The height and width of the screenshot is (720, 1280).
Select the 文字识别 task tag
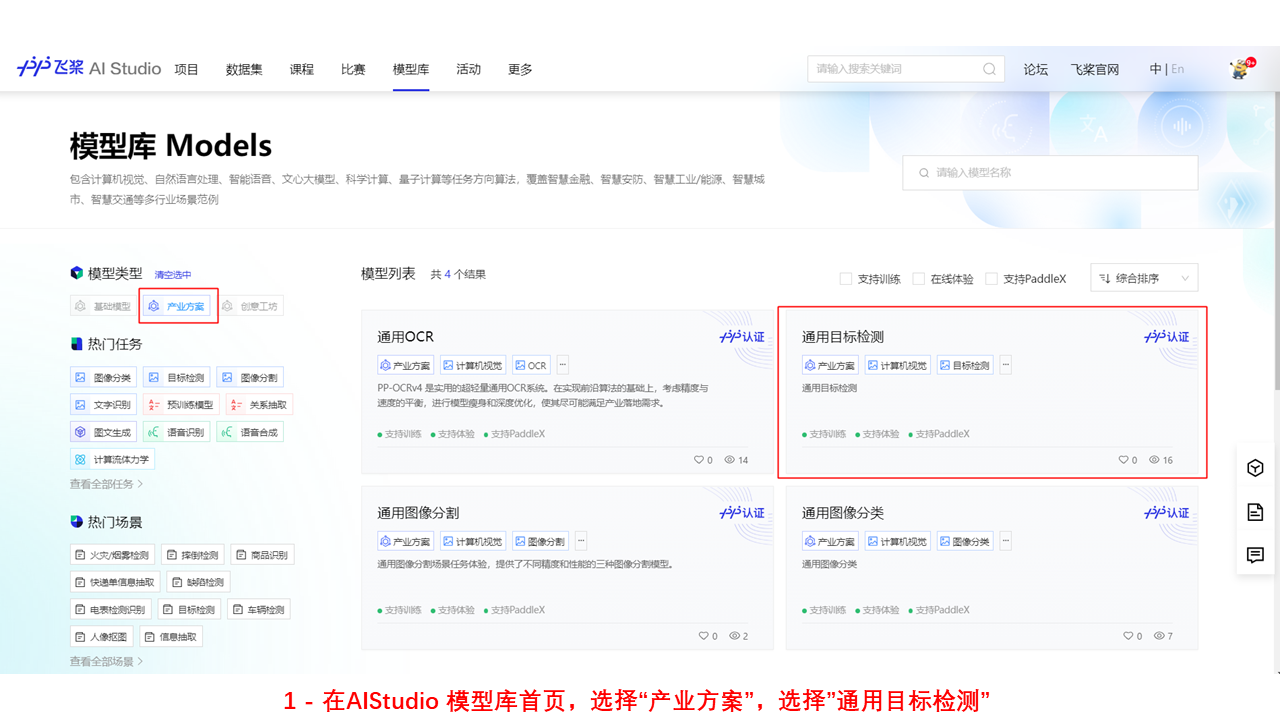[103, 405]
